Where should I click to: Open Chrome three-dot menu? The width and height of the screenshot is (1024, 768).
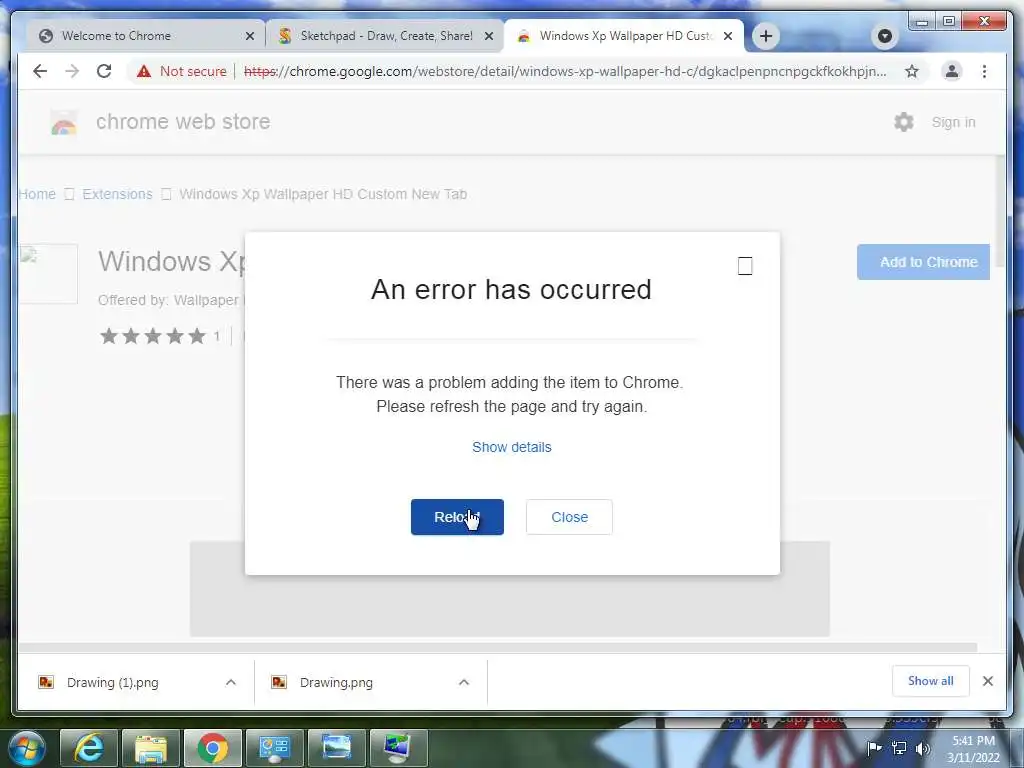[x=984, y=71]
